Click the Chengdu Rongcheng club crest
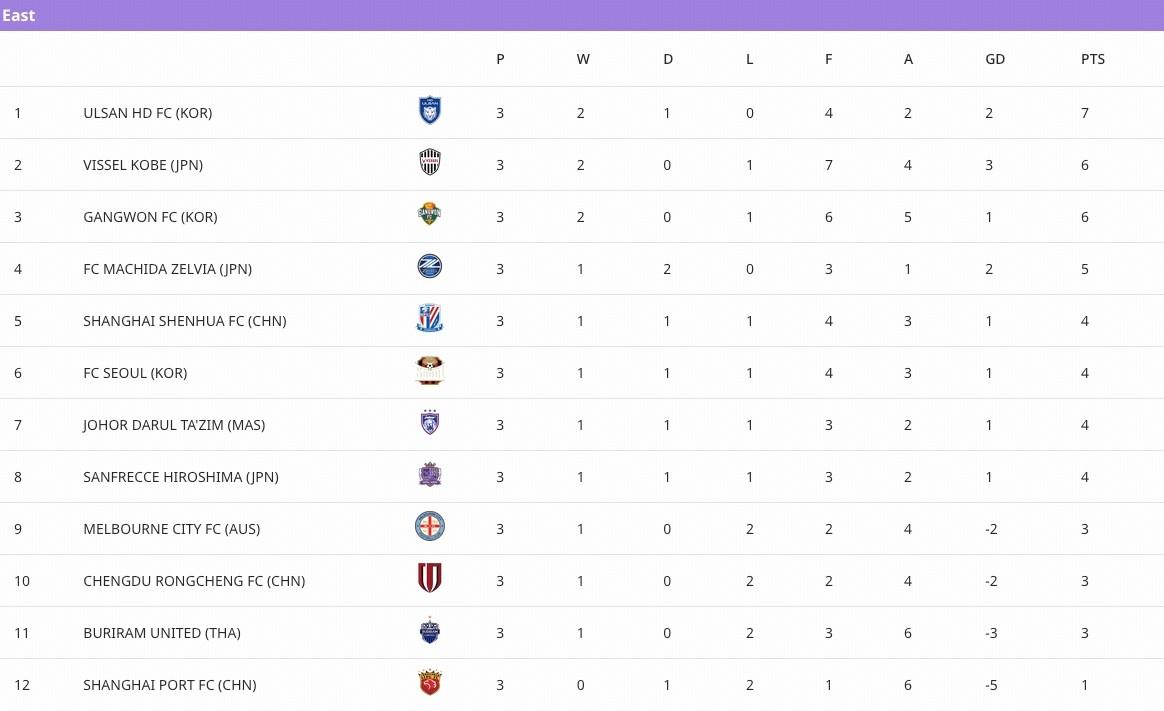Image resolution: width=1164 pixels, height=711 pixels. [x=430, y=578]
